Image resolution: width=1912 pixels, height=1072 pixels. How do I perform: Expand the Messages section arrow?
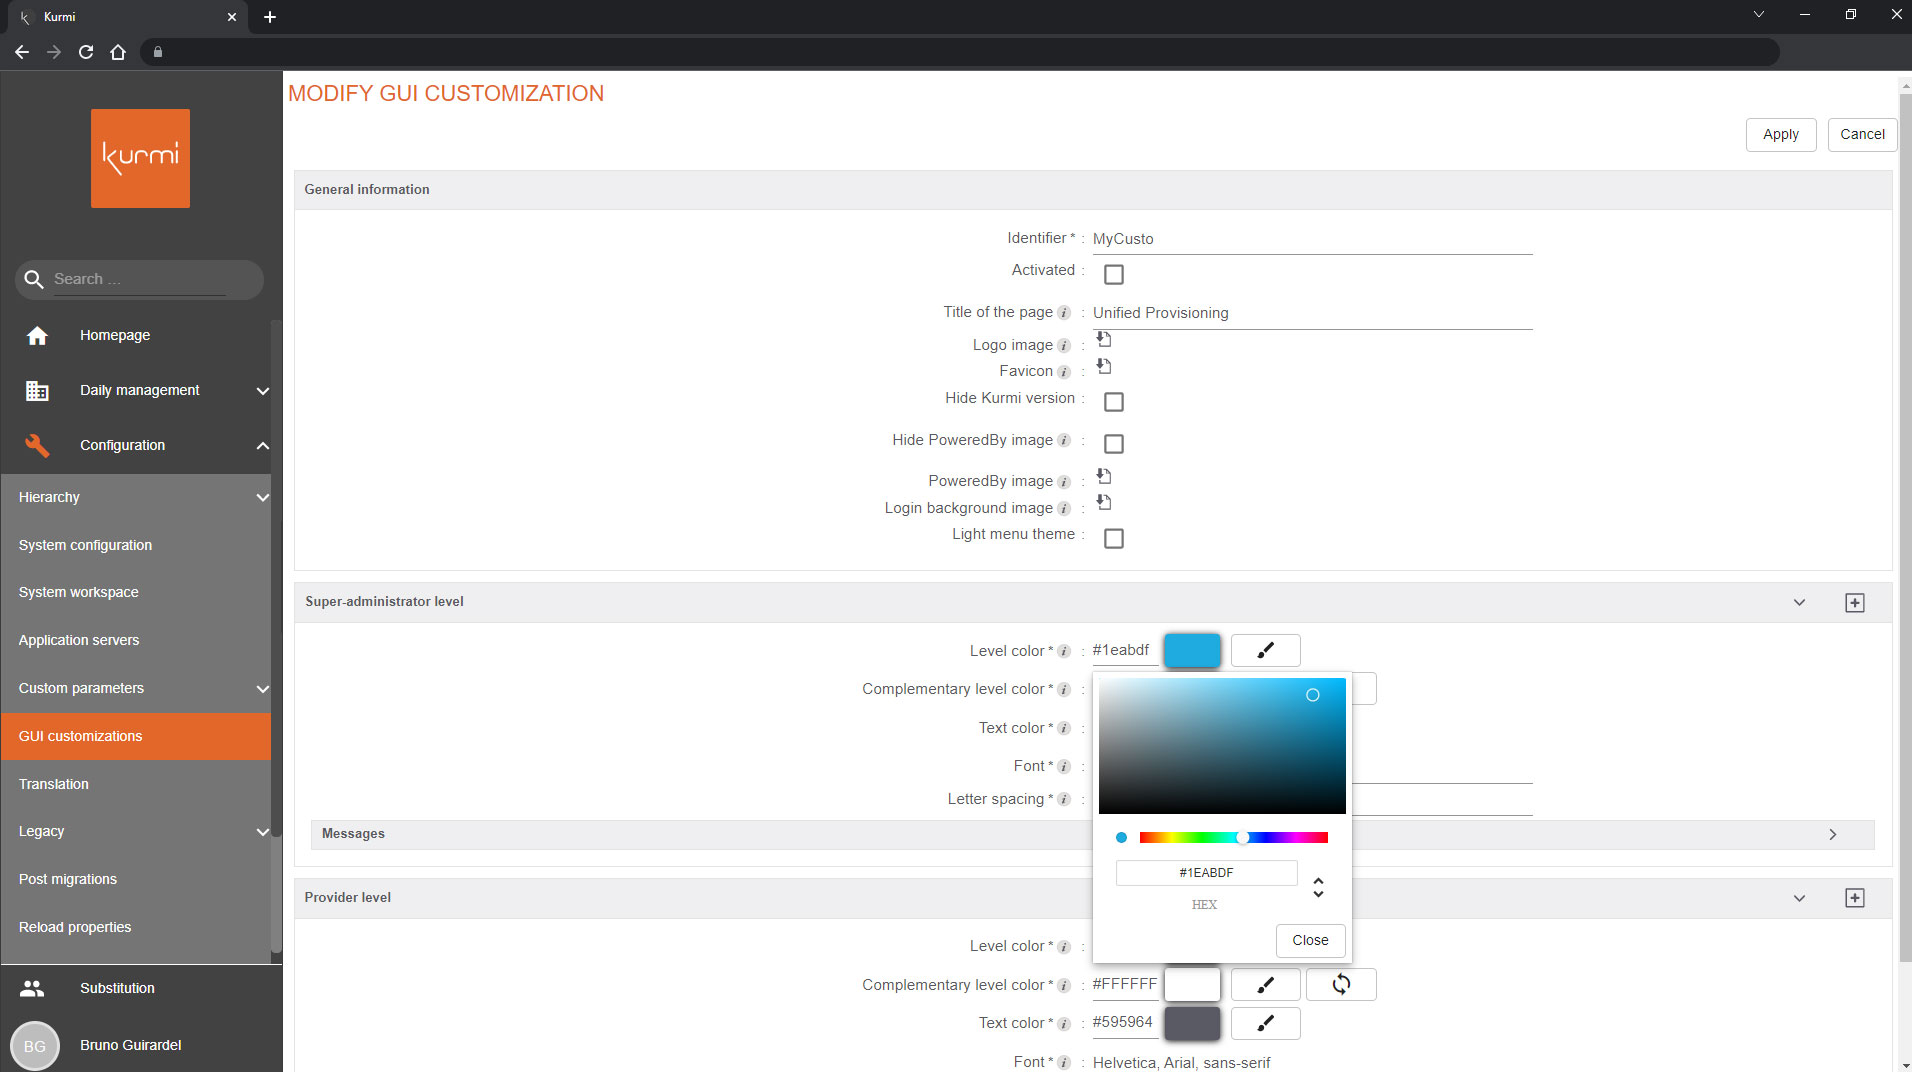pos(1832,835)
